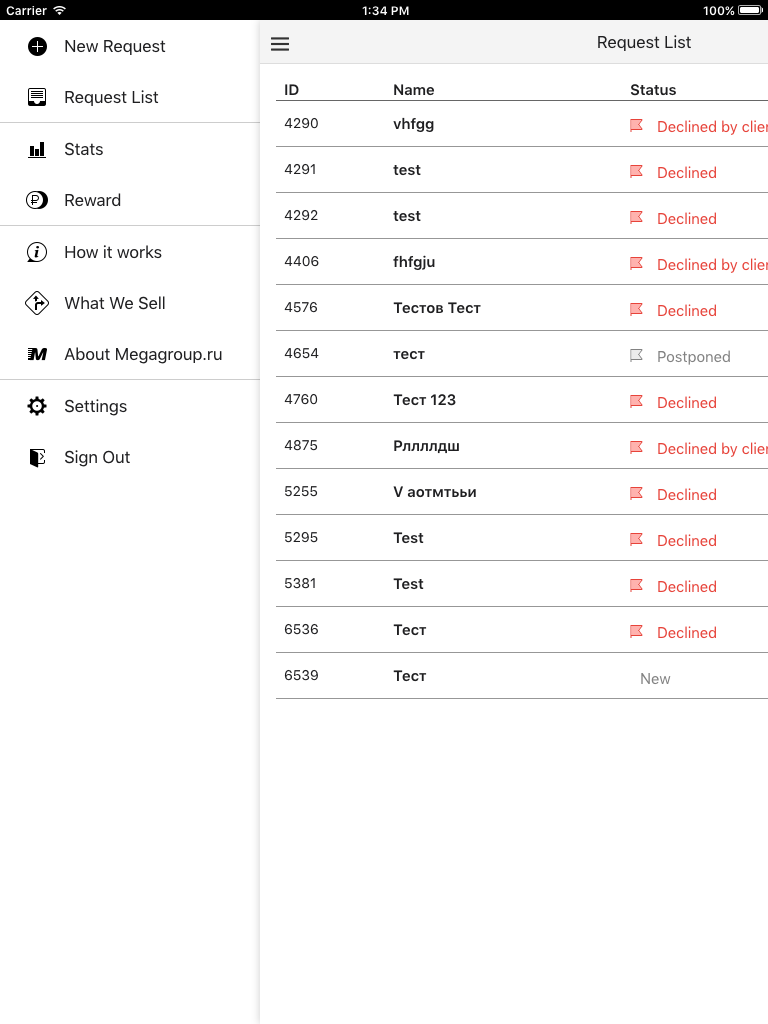Click the red flag for request 5381

636,586
